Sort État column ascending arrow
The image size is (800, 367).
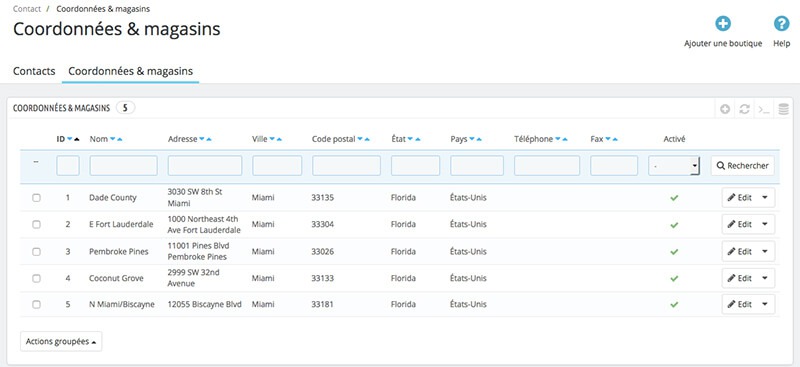[418, 139]
